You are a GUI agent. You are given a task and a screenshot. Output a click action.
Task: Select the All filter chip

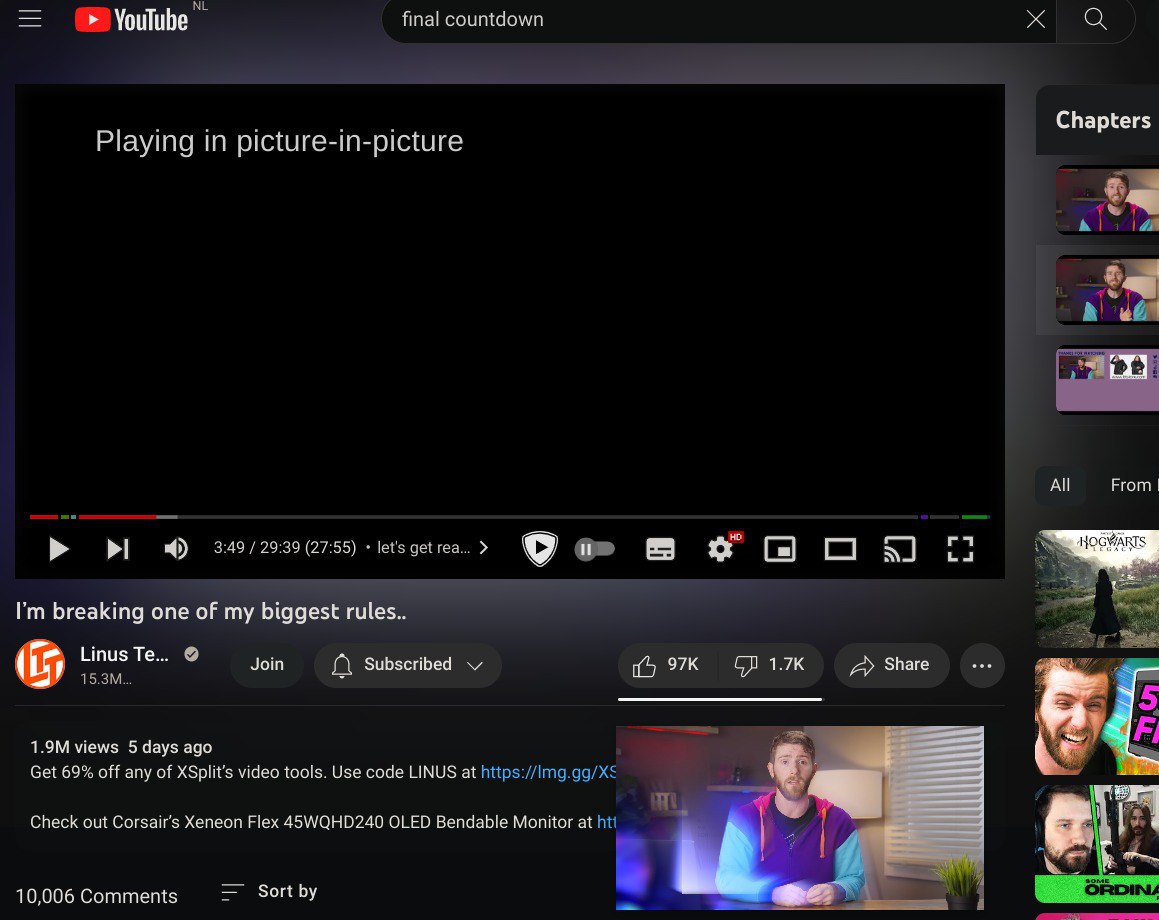tap(1060, 485)
